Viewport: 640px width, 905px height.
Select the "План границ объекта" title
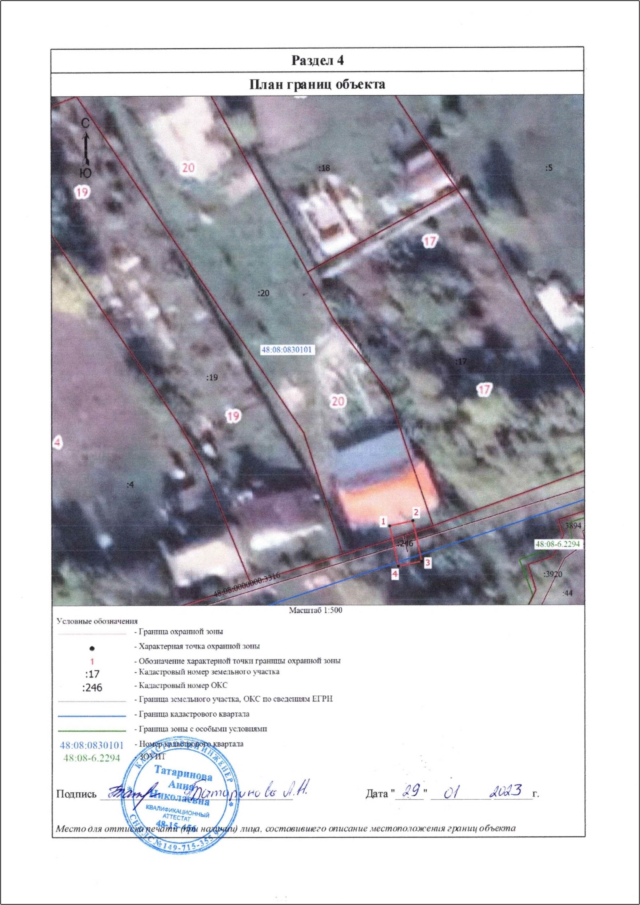(318, 85)
